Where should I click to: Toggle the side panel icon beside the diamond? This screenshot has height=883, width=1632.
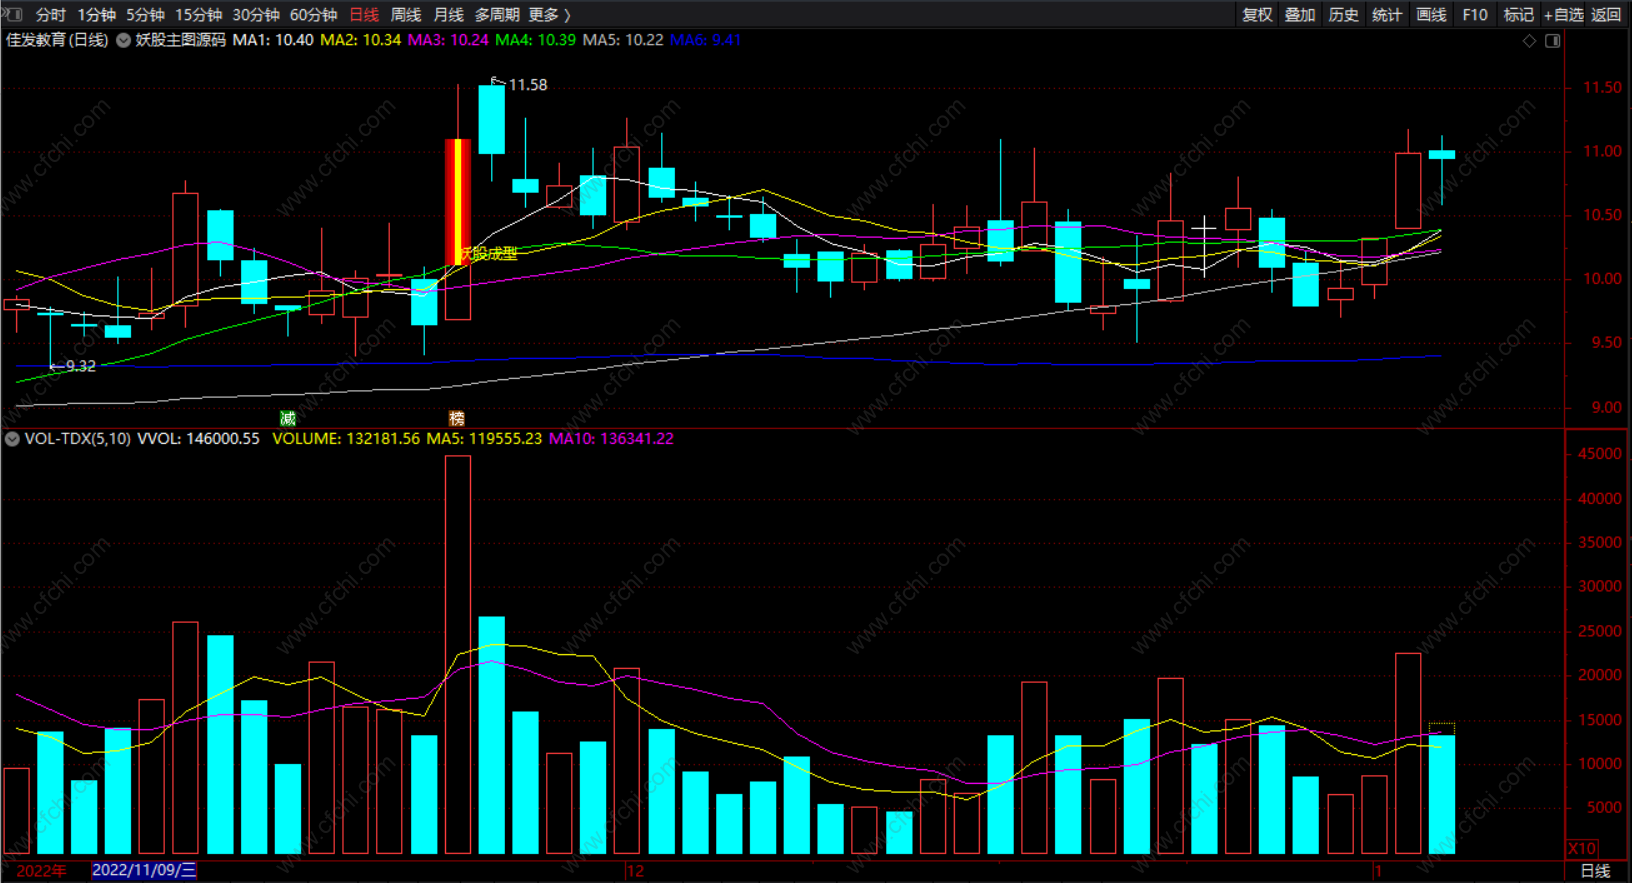[x=1553, y=41]
